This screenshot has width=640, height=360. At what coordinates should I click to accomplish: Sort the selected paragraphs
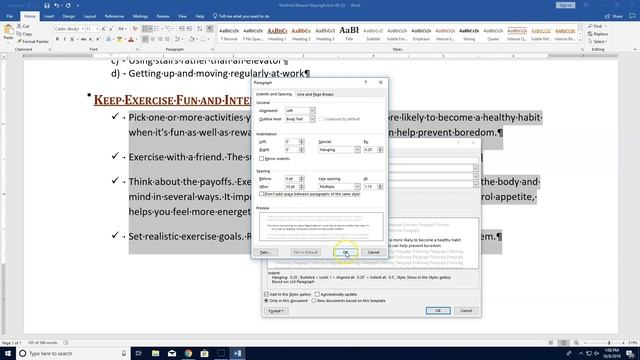pyautogui.click(x=200, y=29)
